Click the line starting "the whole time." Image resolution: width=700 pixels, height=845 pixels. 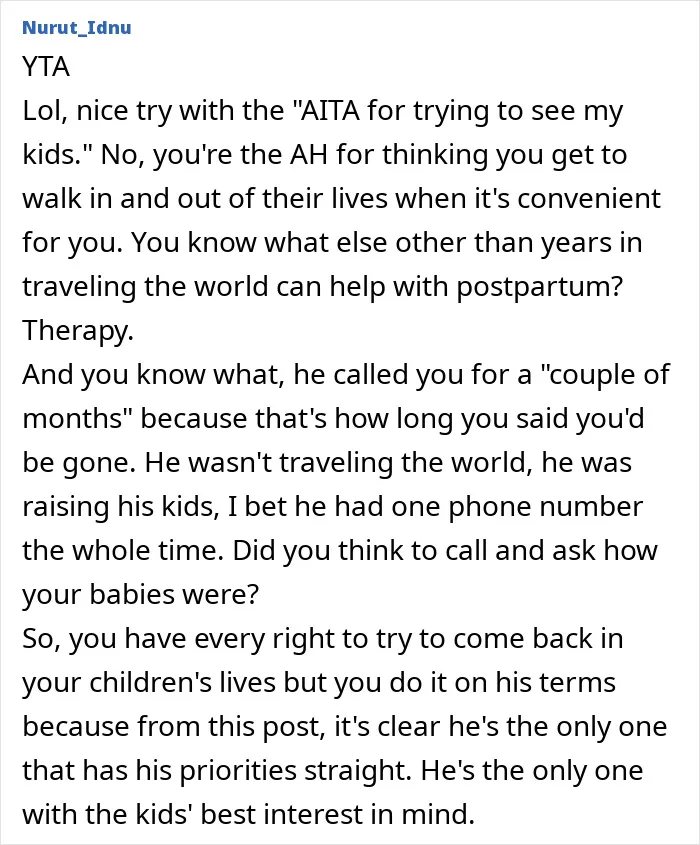coord(339,551)
